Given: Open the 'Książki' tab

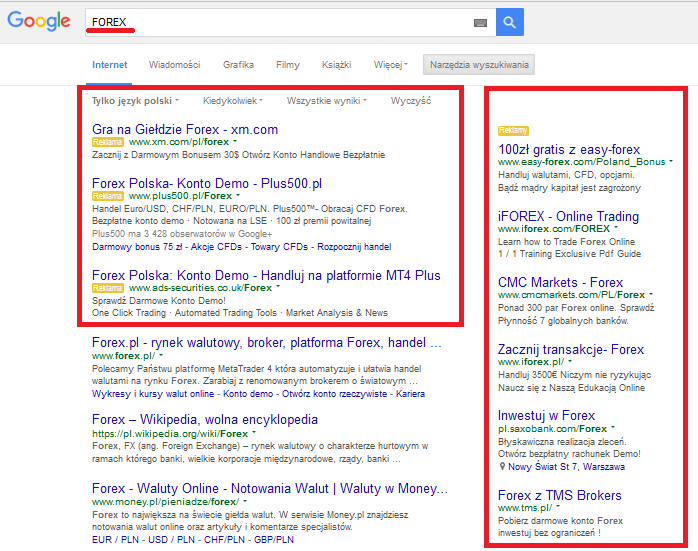Looking at the screenshot, I should [x=337, y=65].
